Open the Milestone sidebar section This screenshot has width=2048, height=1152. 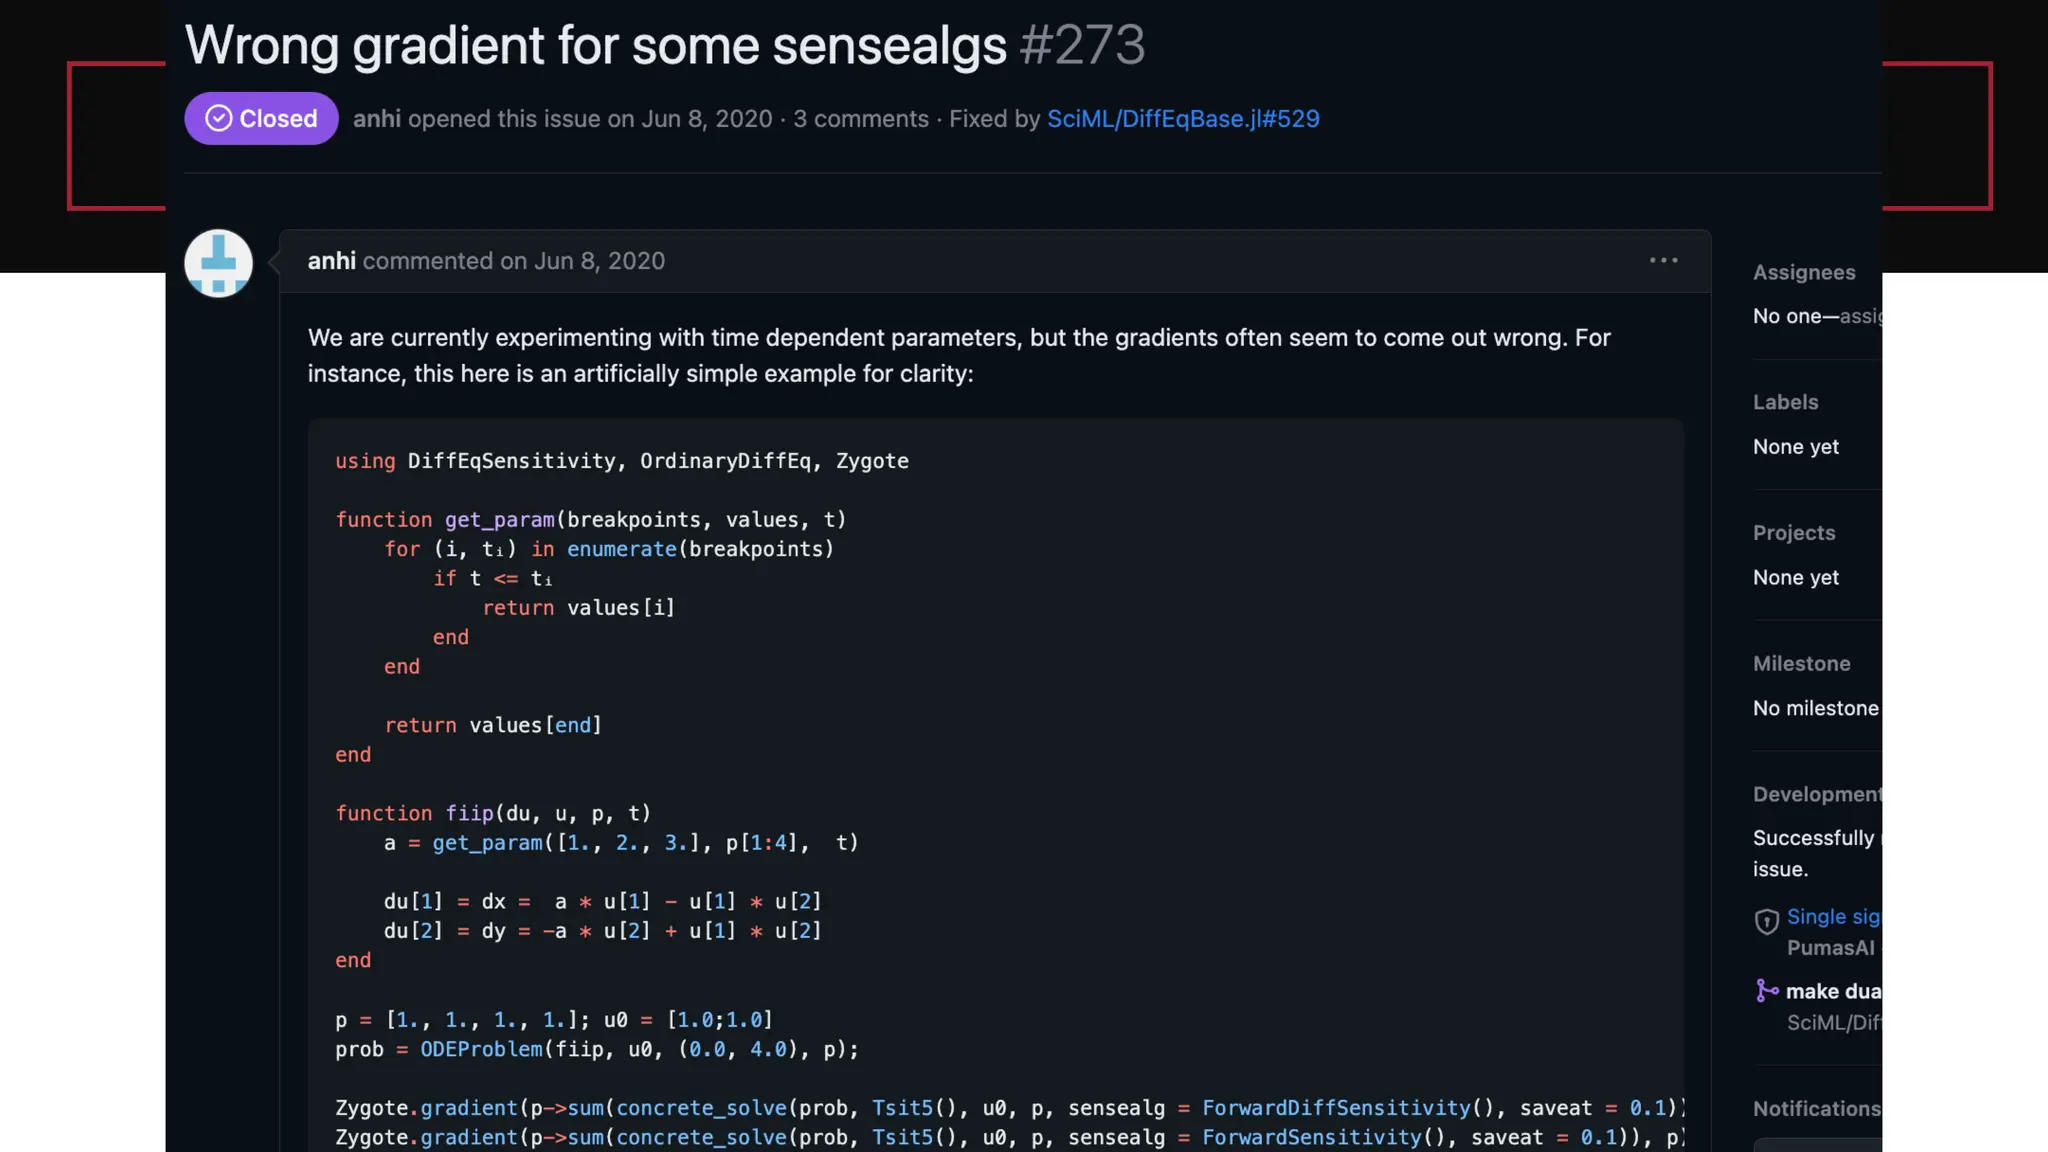1801,664
